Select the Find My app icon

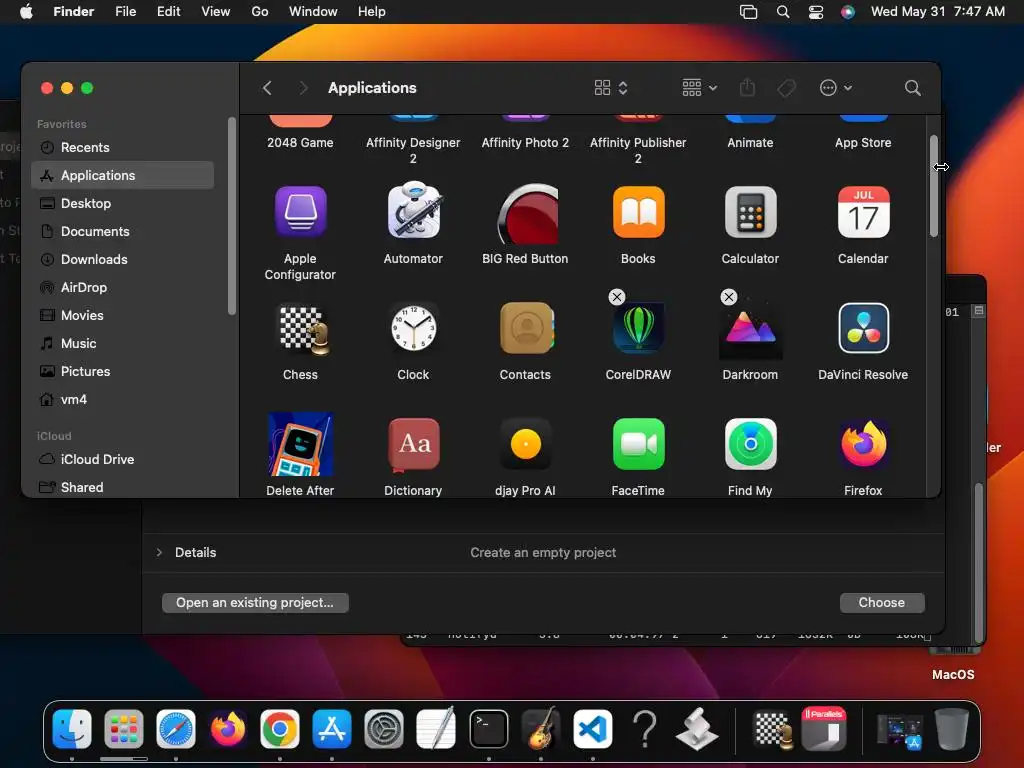750,444
